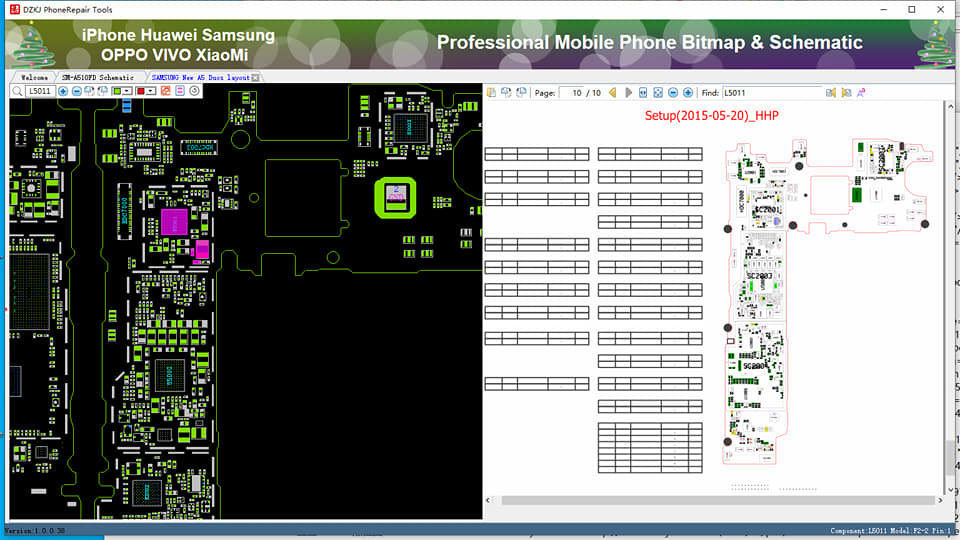Zoom in the board bitmap view
960x540 pixels.
tap(63, 91)
